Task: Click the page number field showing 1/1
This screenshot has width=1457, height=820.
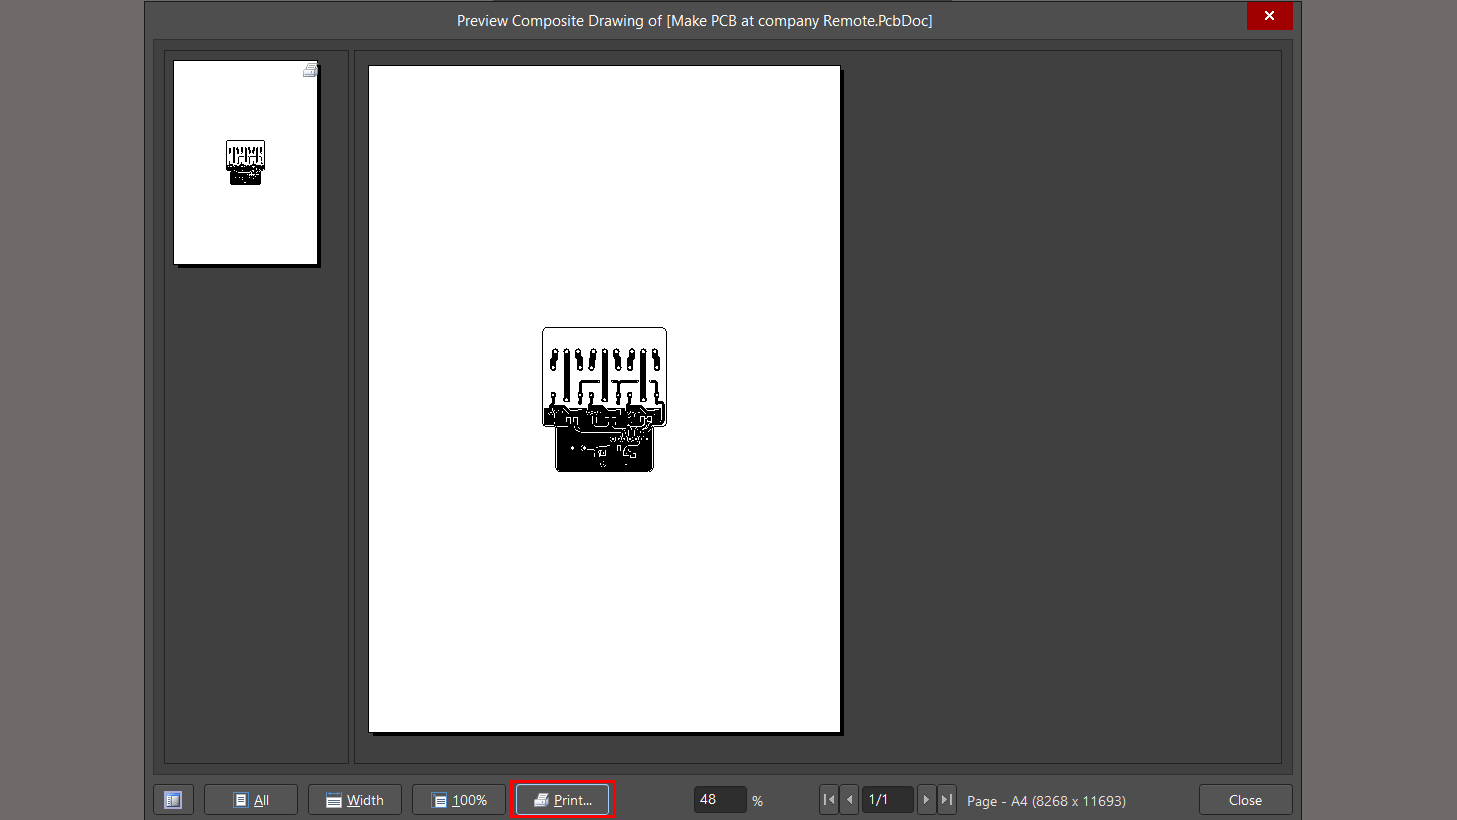Action: click(x=886, y=800)
